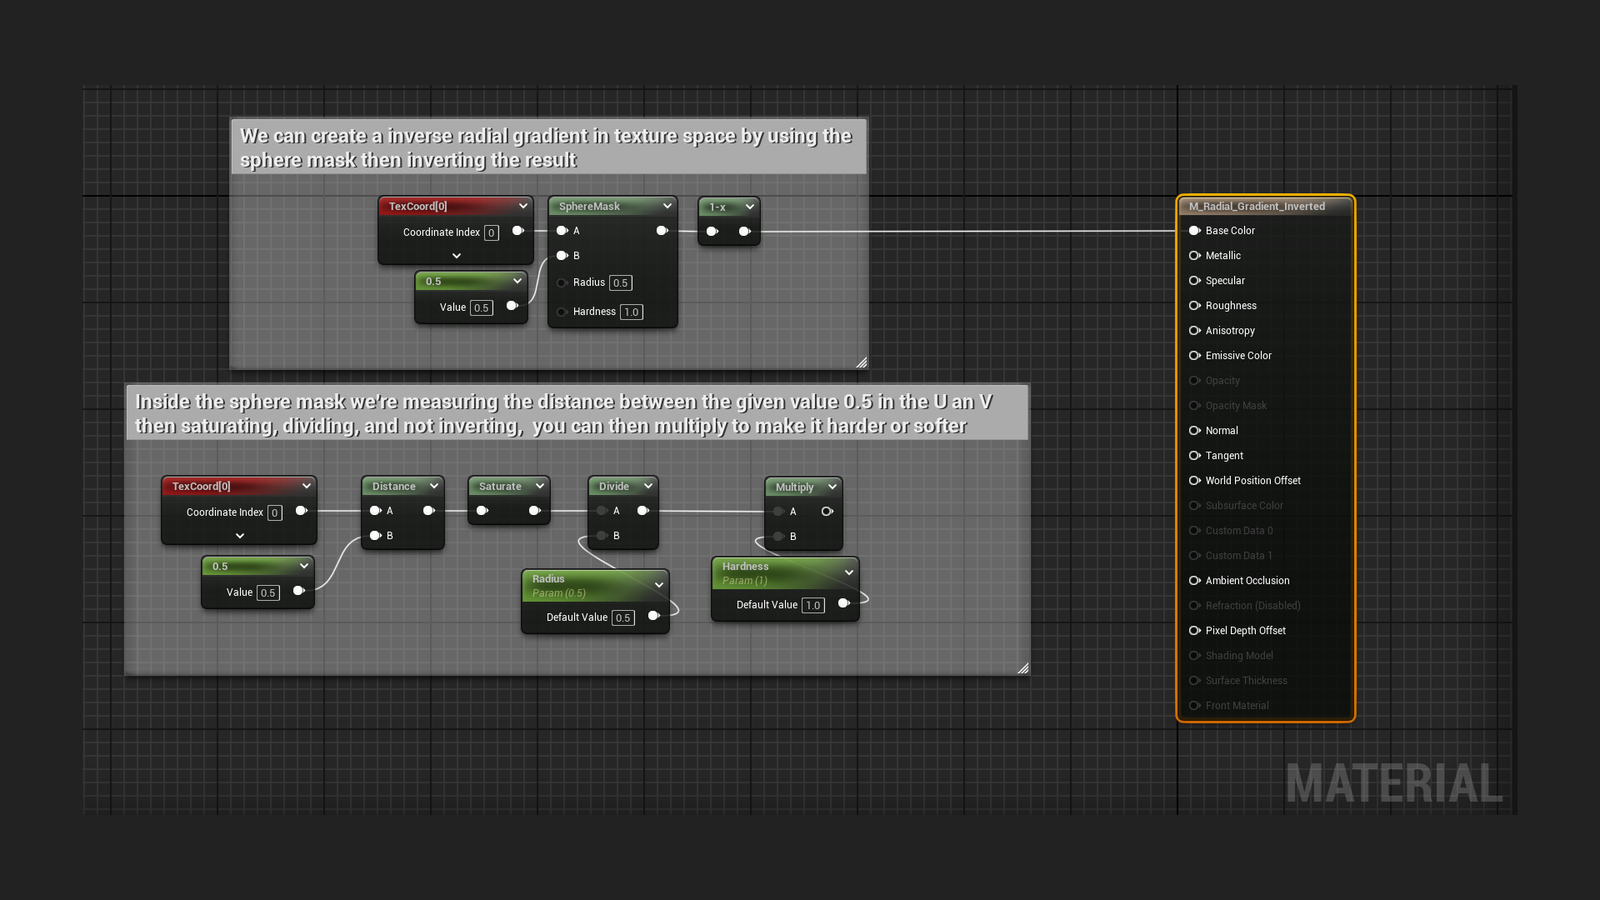1600x900 pixels.
Task: Collapse the 1-x node using its chevron
Action: pyautogui.click(x=749, y=207)
